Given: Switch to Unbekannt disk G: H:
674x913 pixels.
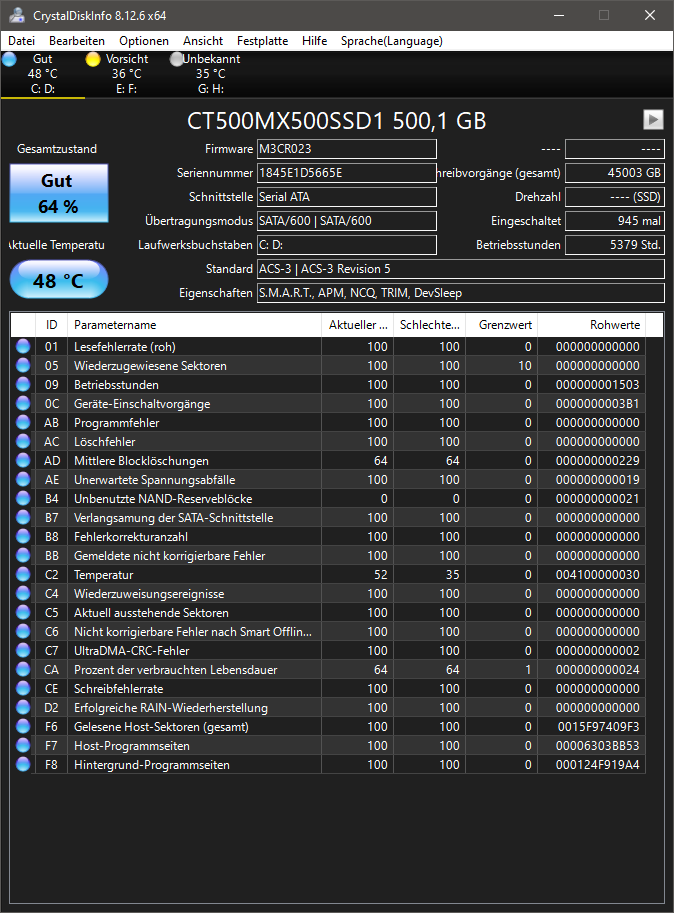Looking at the screenshot, I should [x=210, y=74].
